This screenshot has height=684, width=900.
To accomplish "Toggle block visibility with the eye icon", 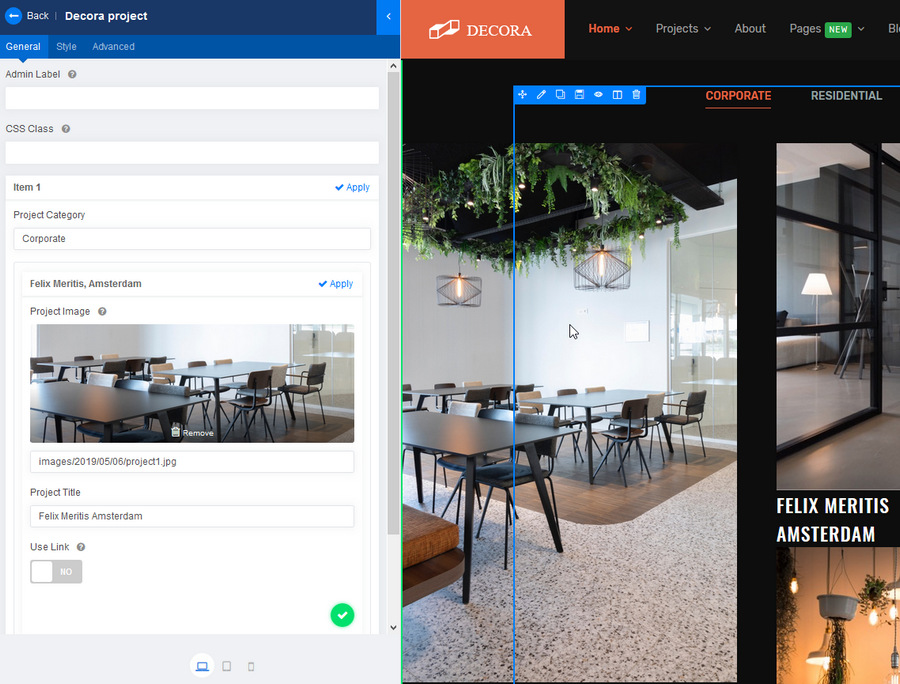I will [x=598, y=95].
